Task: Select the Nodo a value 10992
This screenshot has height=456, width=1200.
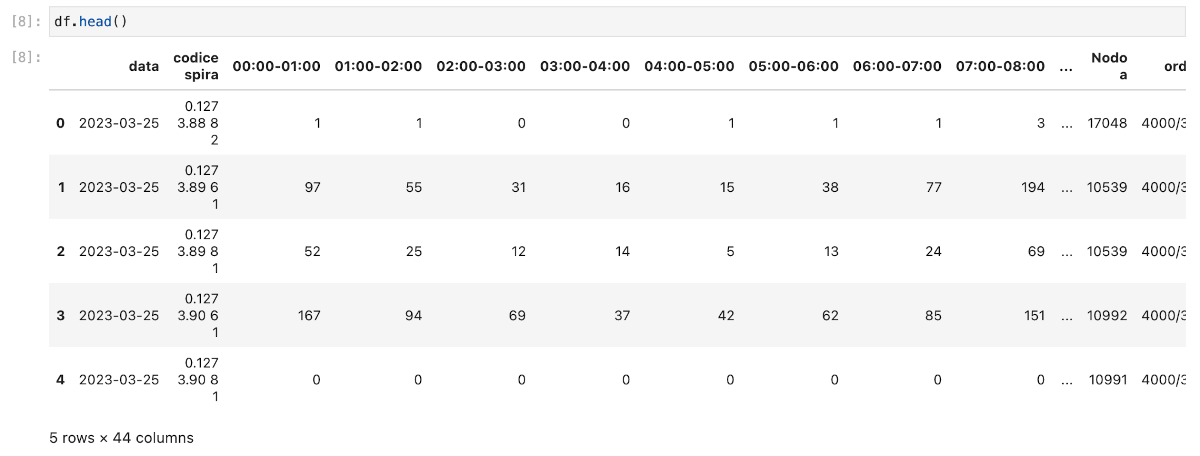Action: click(1108, 315)
